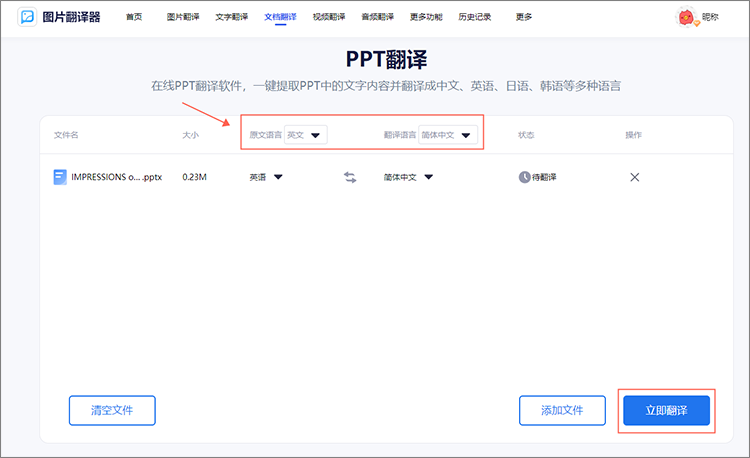Viewport: 750px width, 458px height.
Task: Click the swap languages arrows icon
Action: (350, 177)
